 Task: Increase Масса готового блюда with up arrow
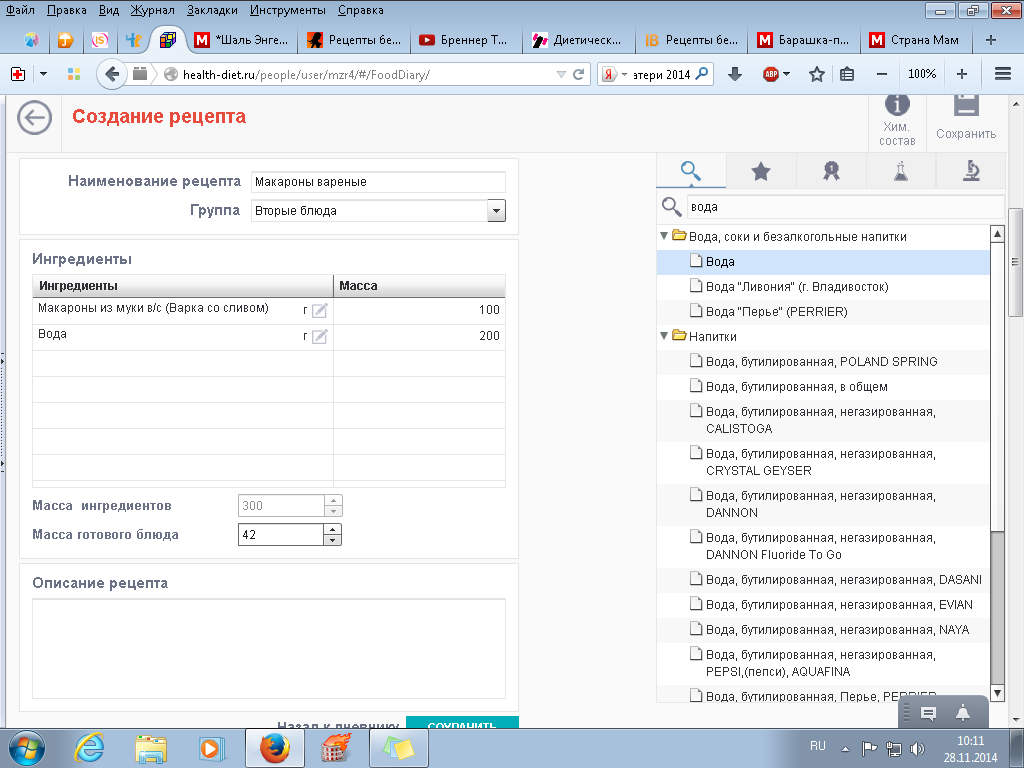pos(332,529)
